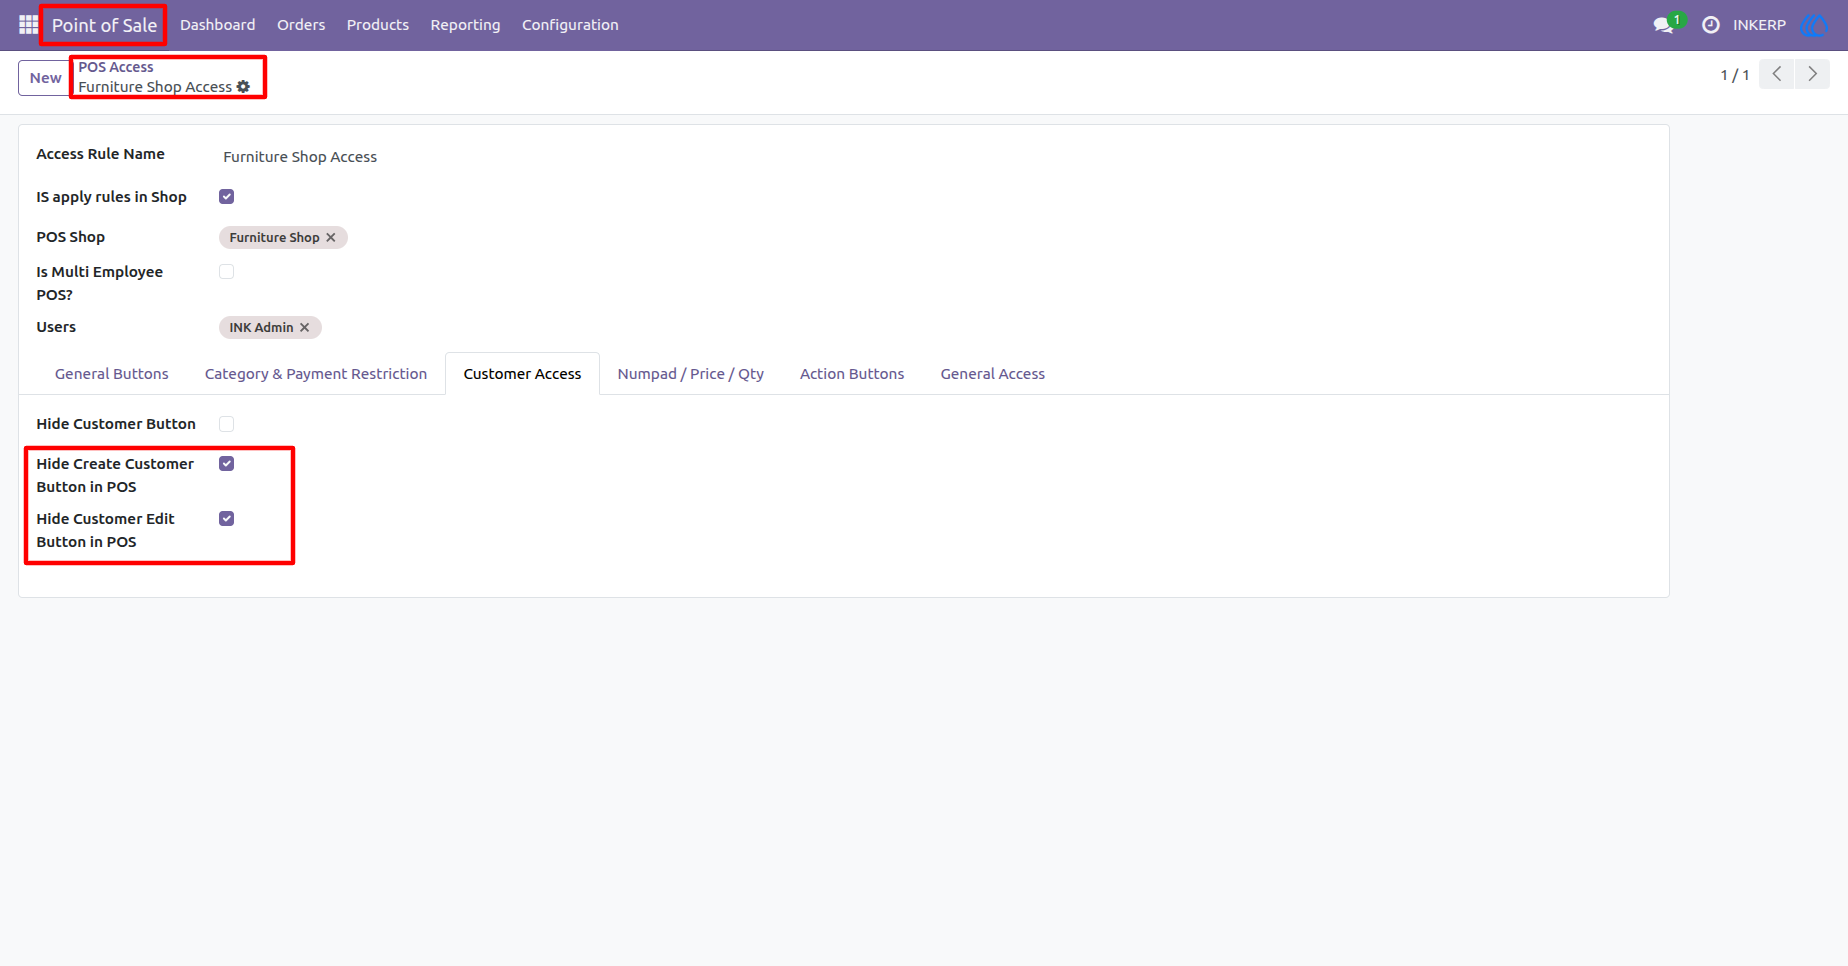Open the Dashboard menu

[x=218, y=25]
